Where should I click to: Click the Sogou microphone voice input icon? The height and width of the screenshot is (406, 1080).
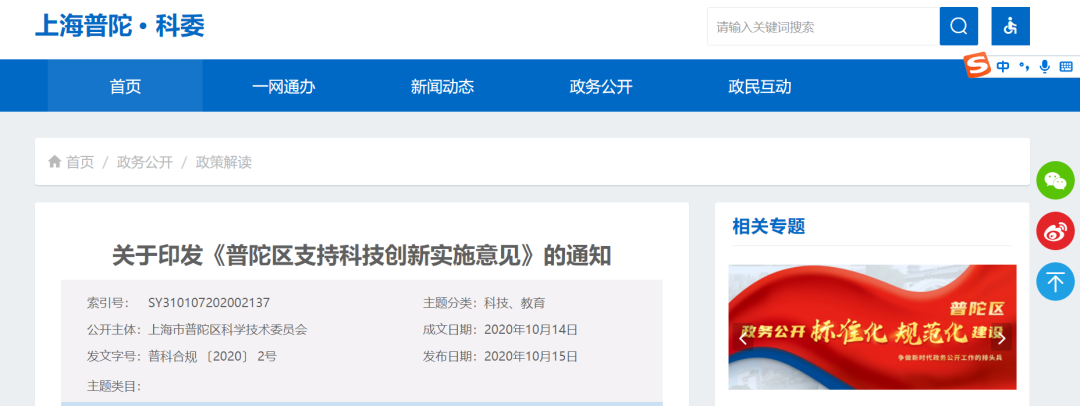[x=1045, y=66]
